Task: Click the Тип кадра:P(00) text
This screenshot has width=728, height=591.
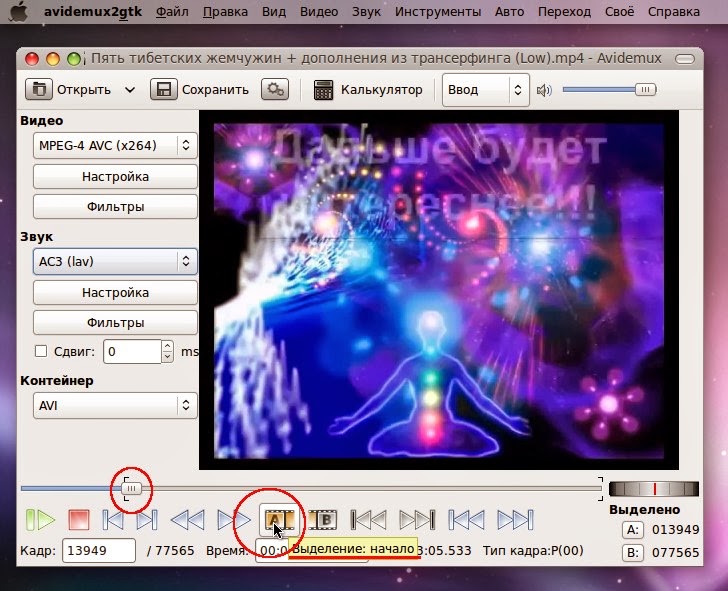Action: (533, 551)
